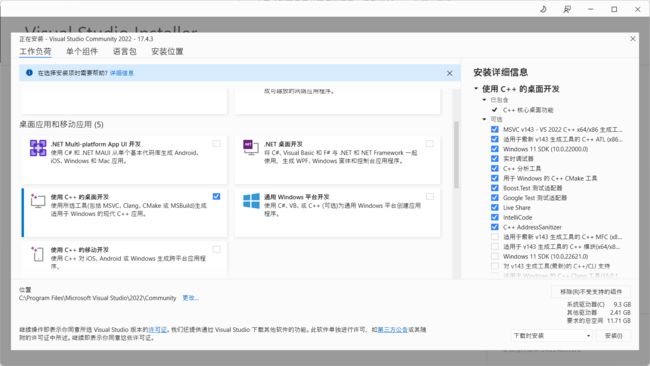Maximize the Visual Studio Installer window

point(614,9)
